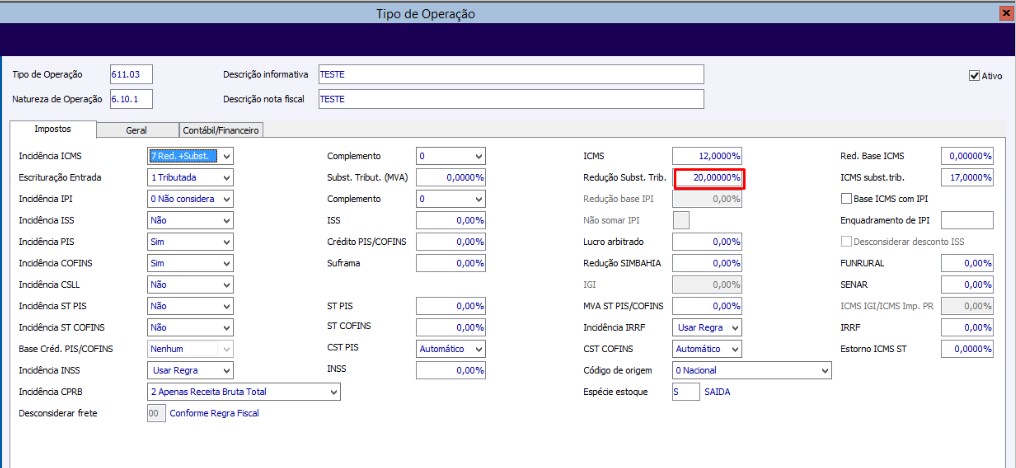Click the Suframa percentage field
The width and height of the screenshot is (1016, 468).
coord(450,263)
